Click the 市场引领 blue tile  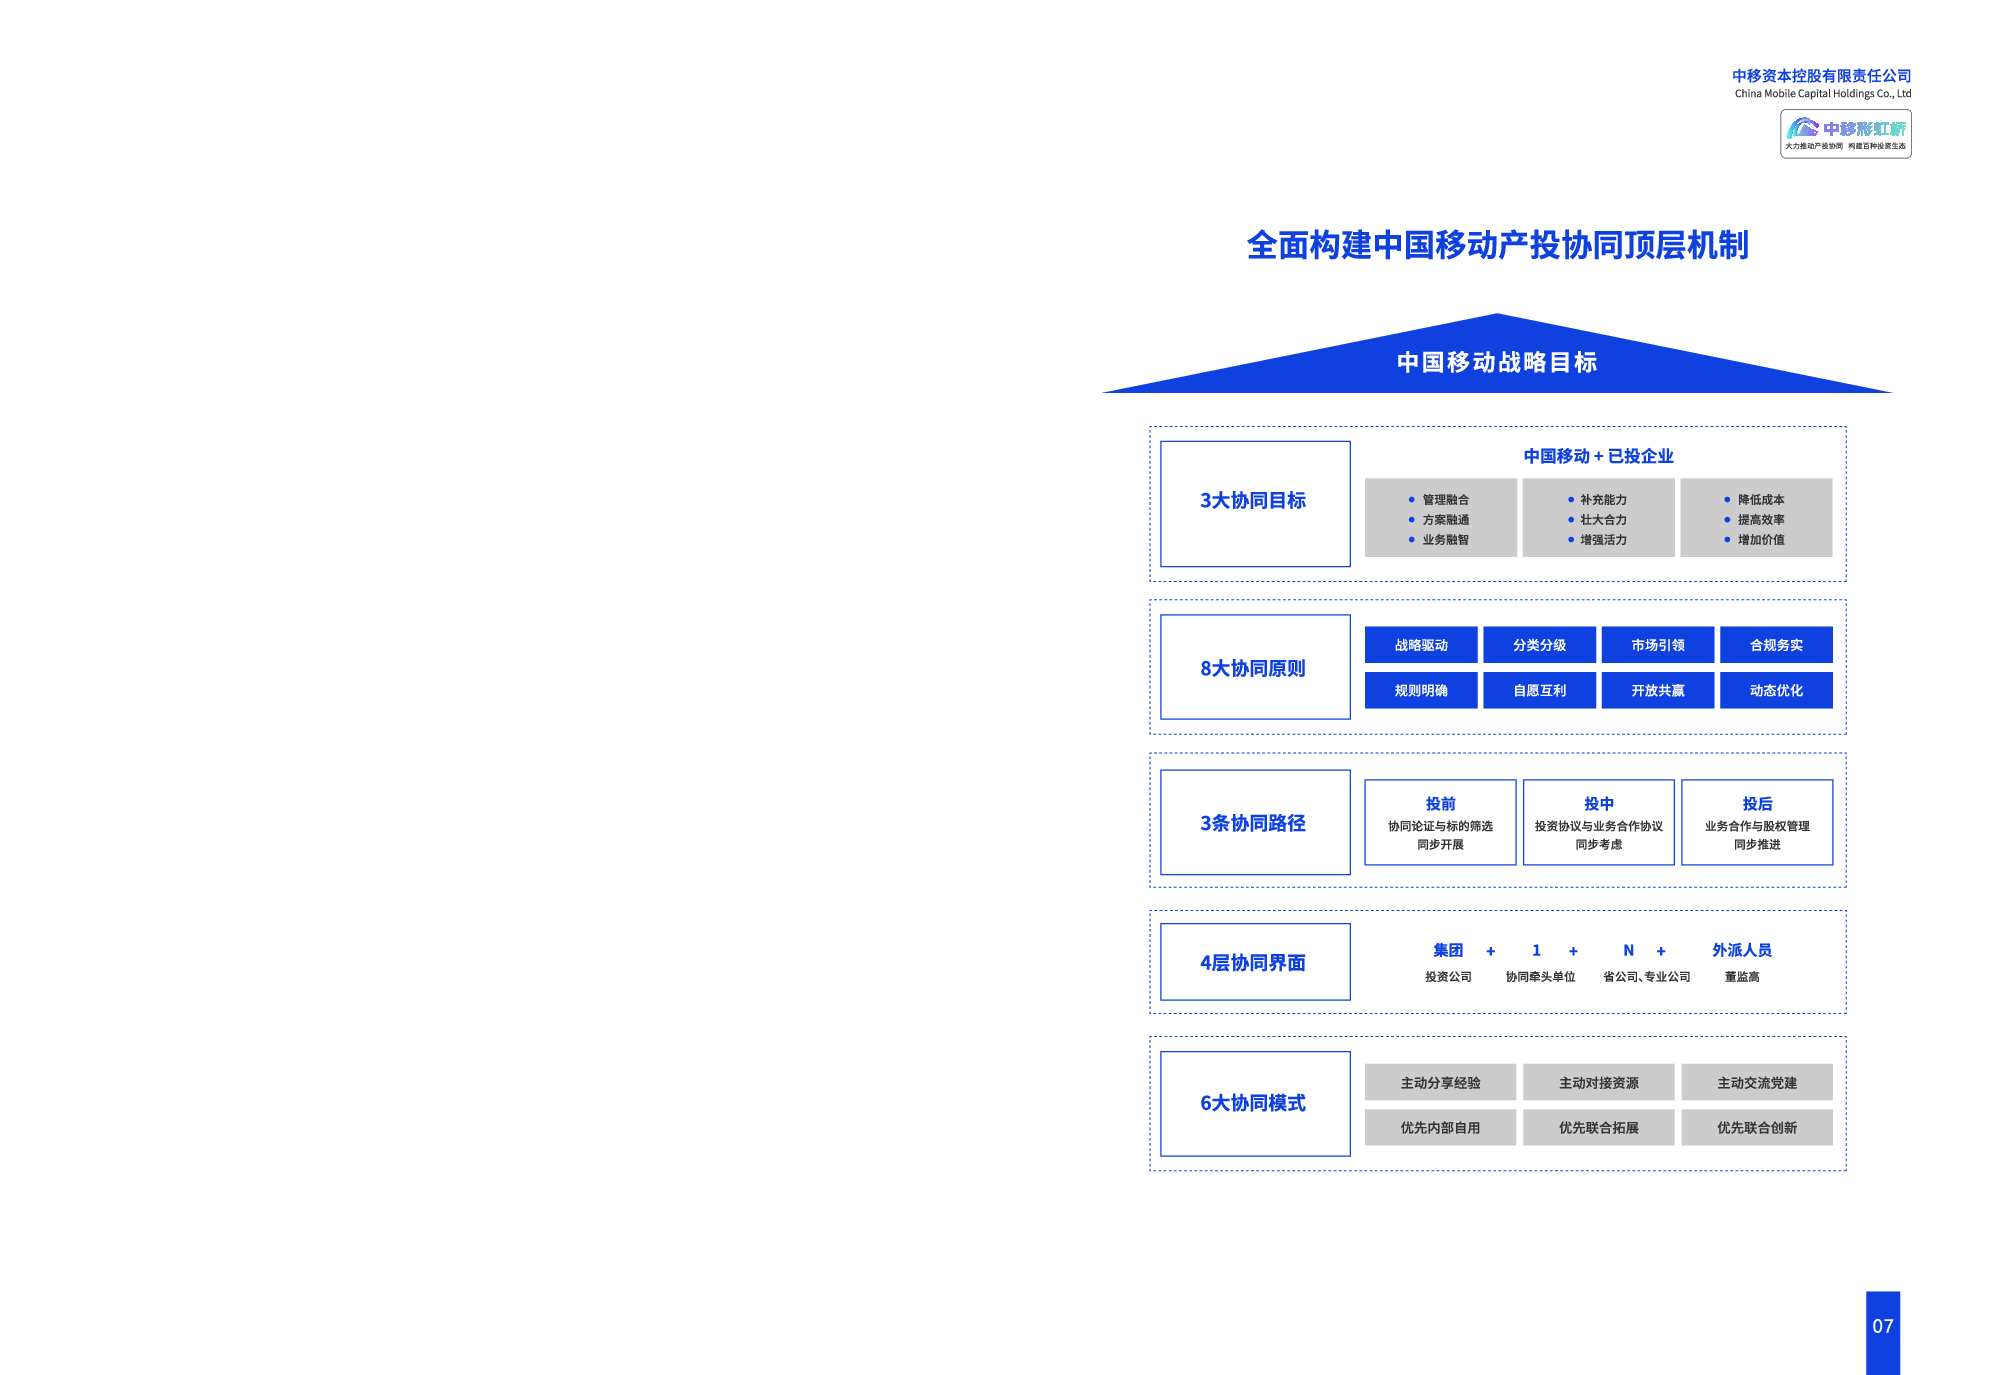[1658, 645]
